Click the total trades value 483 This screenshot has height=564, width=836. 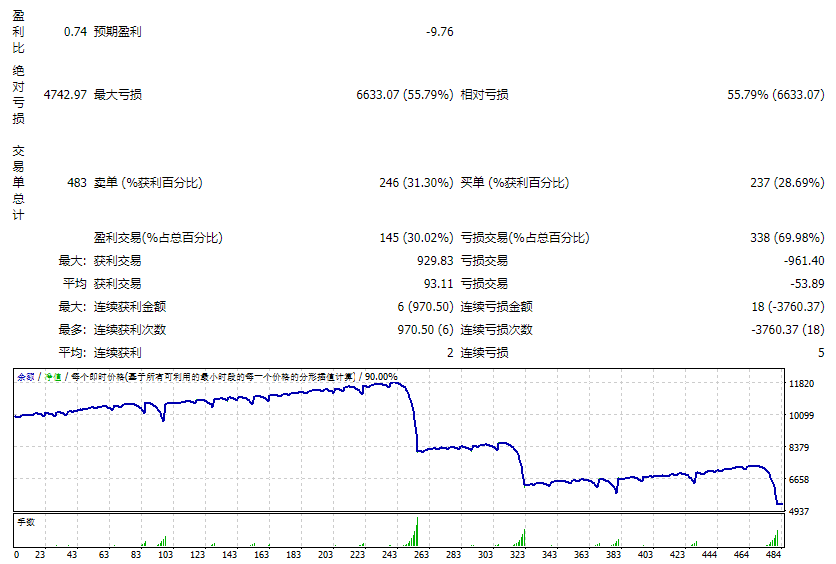(x=77, y=183)
